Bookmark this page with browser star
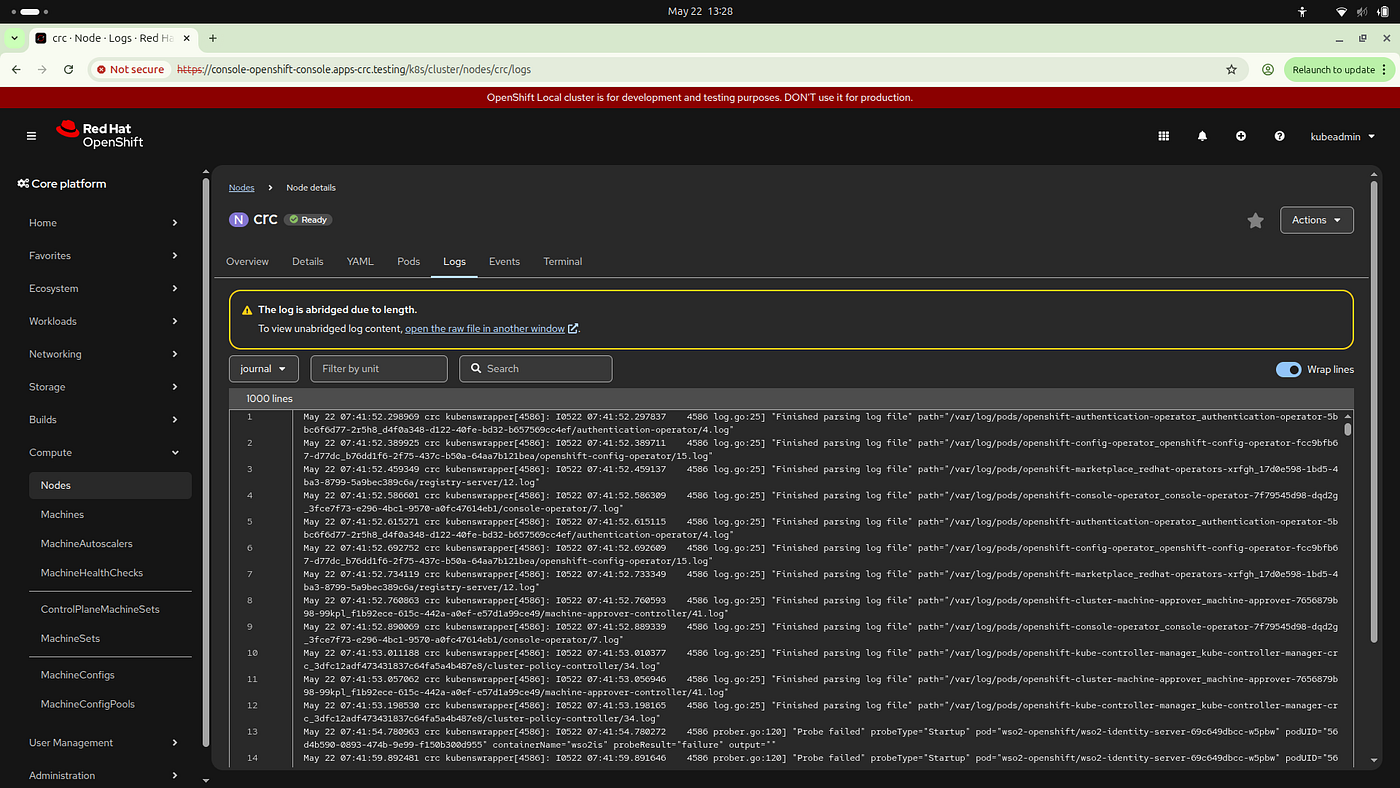The image size is (1400, 788). point(1231,70)
